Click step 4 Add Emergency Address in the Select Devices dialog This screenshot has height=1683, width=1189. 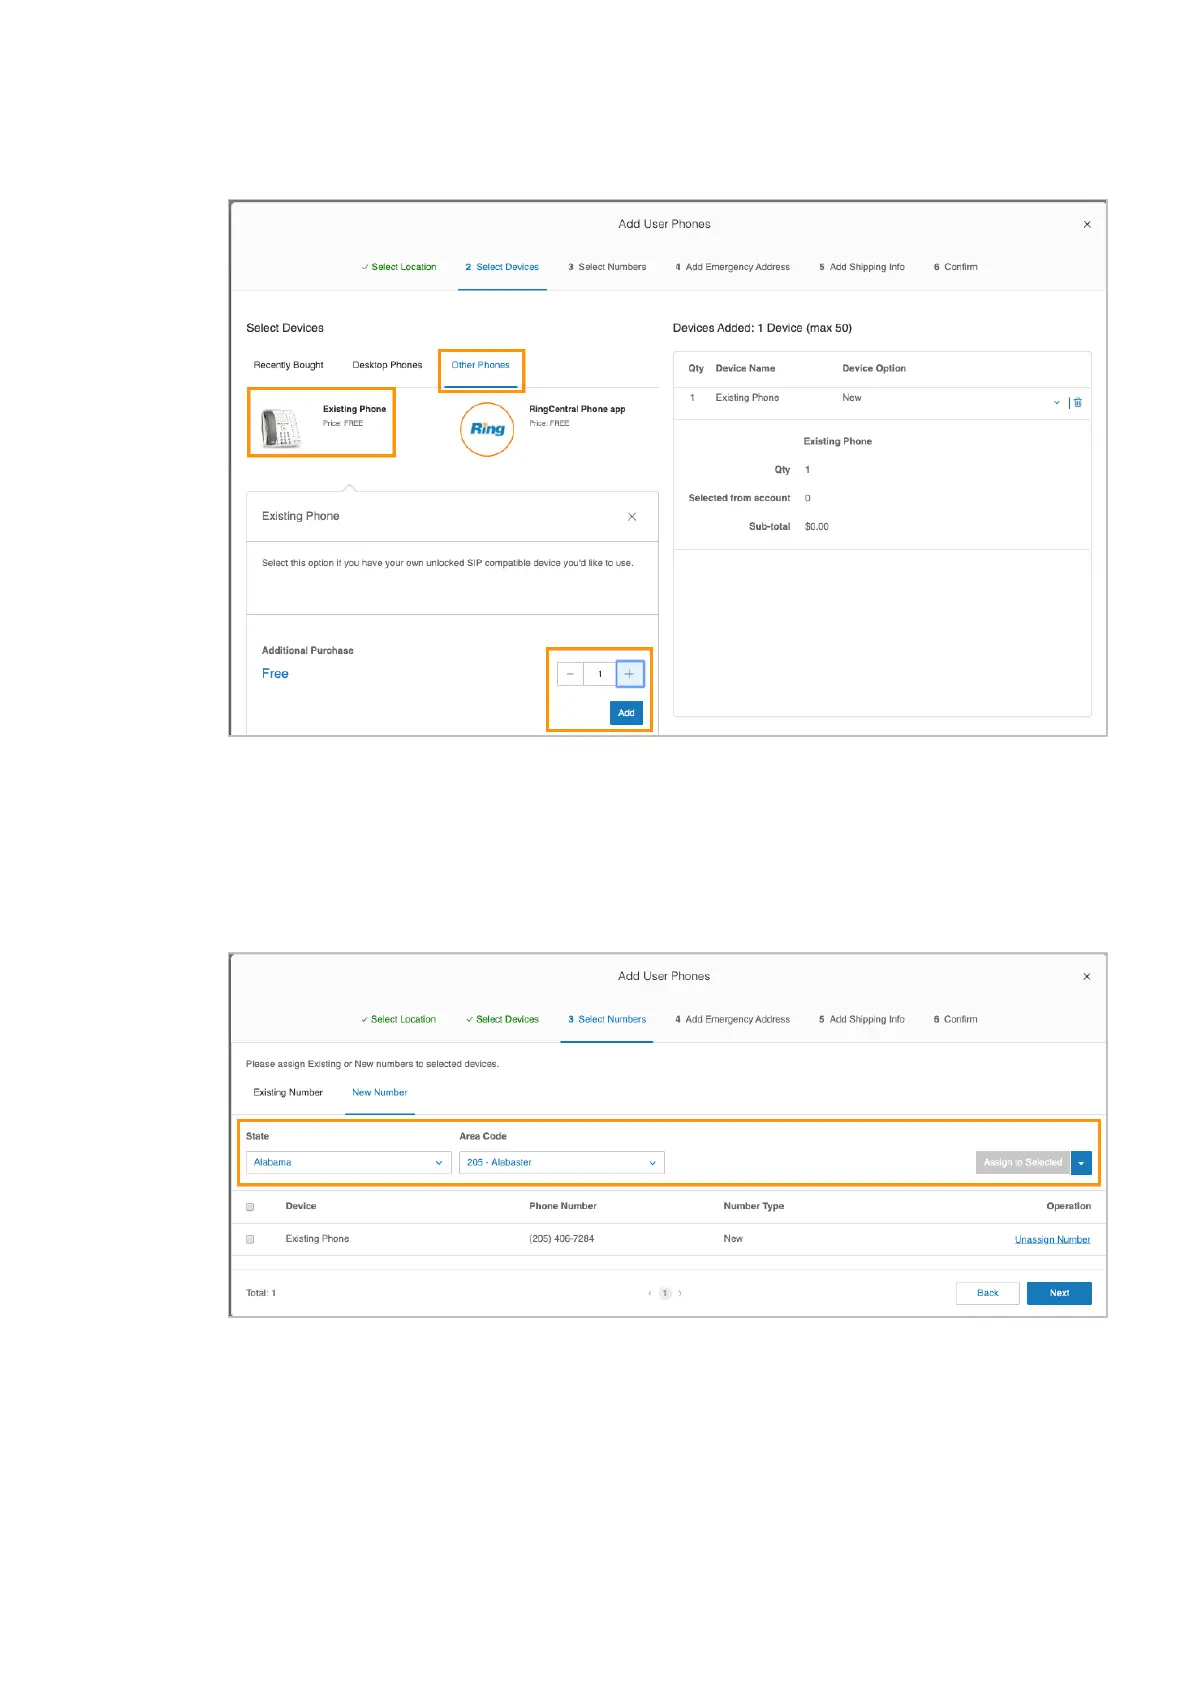click(732, 267)
